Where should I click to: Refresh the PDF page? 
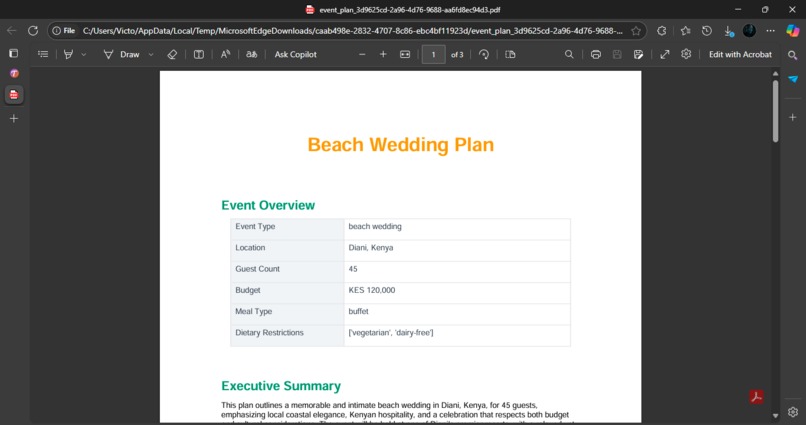(33, 31)
